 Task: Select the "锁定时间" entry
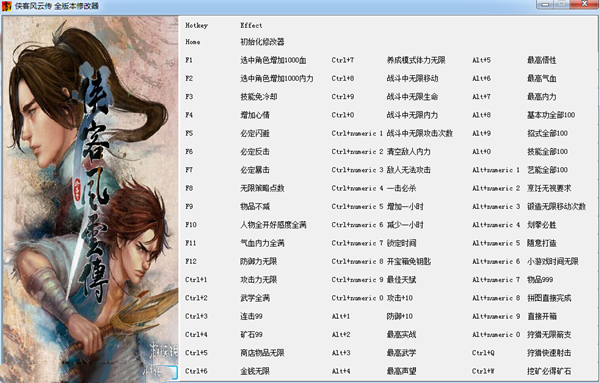(401, 243)
